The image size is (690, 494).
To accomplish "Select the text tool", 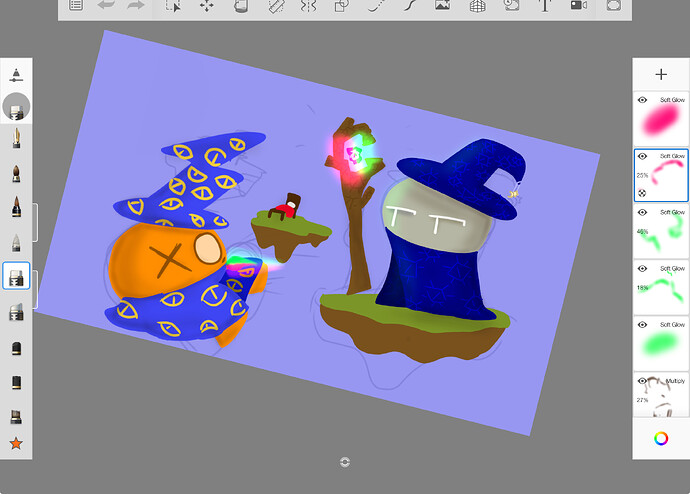I will click(544, 5).
